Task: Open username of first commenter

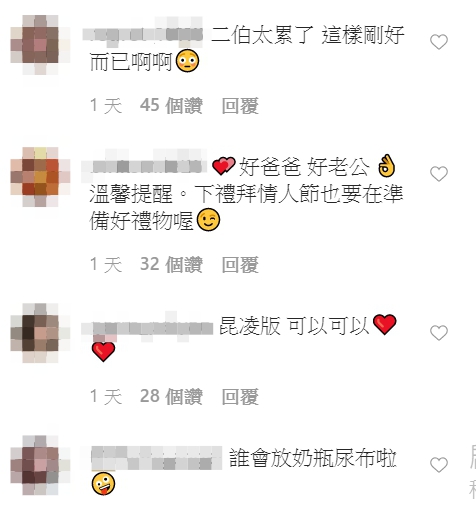Action: pos(143,35)
